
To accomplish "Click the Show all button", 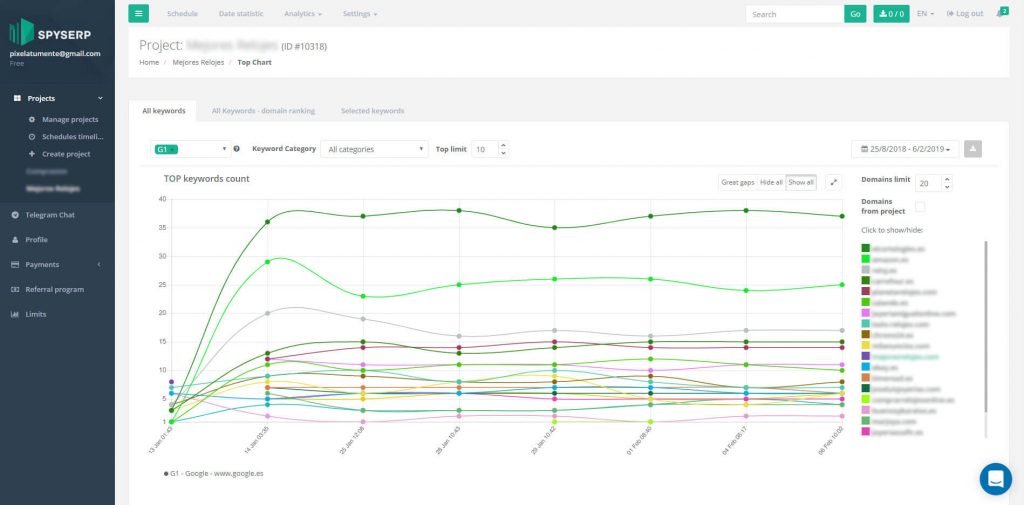I will tap(801, 182).
